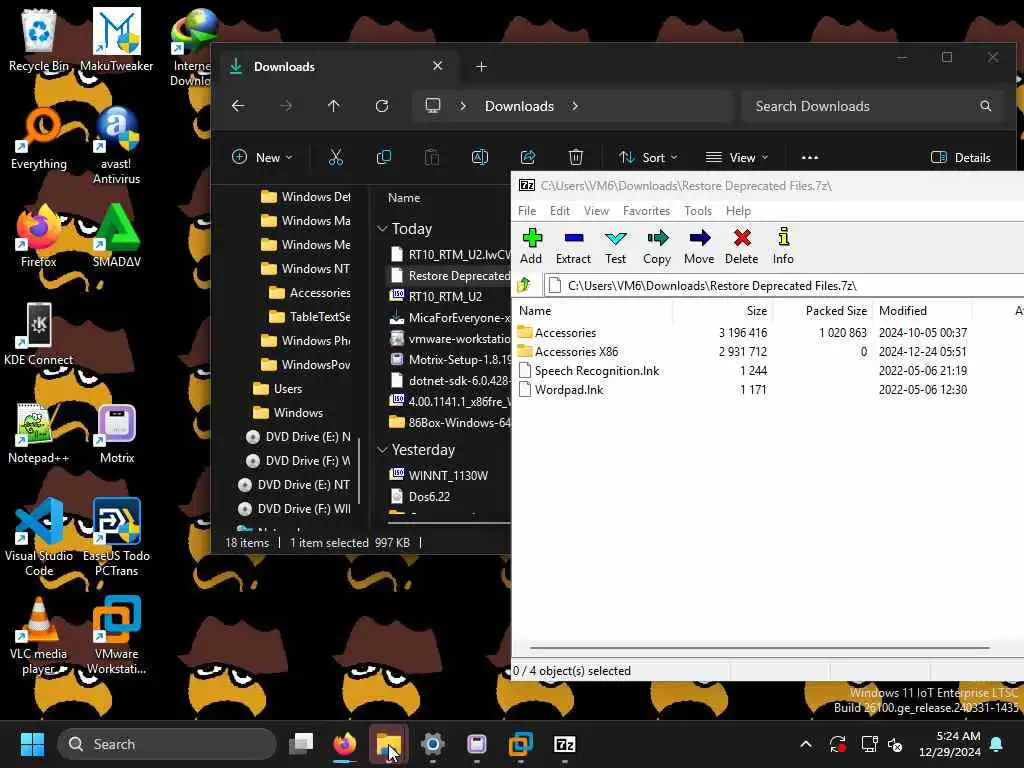Click the Copy icon in 7-Zip toolbar
Image resolution: width=1024 pixels, height=768 pixels.
[x=657, y=246]
